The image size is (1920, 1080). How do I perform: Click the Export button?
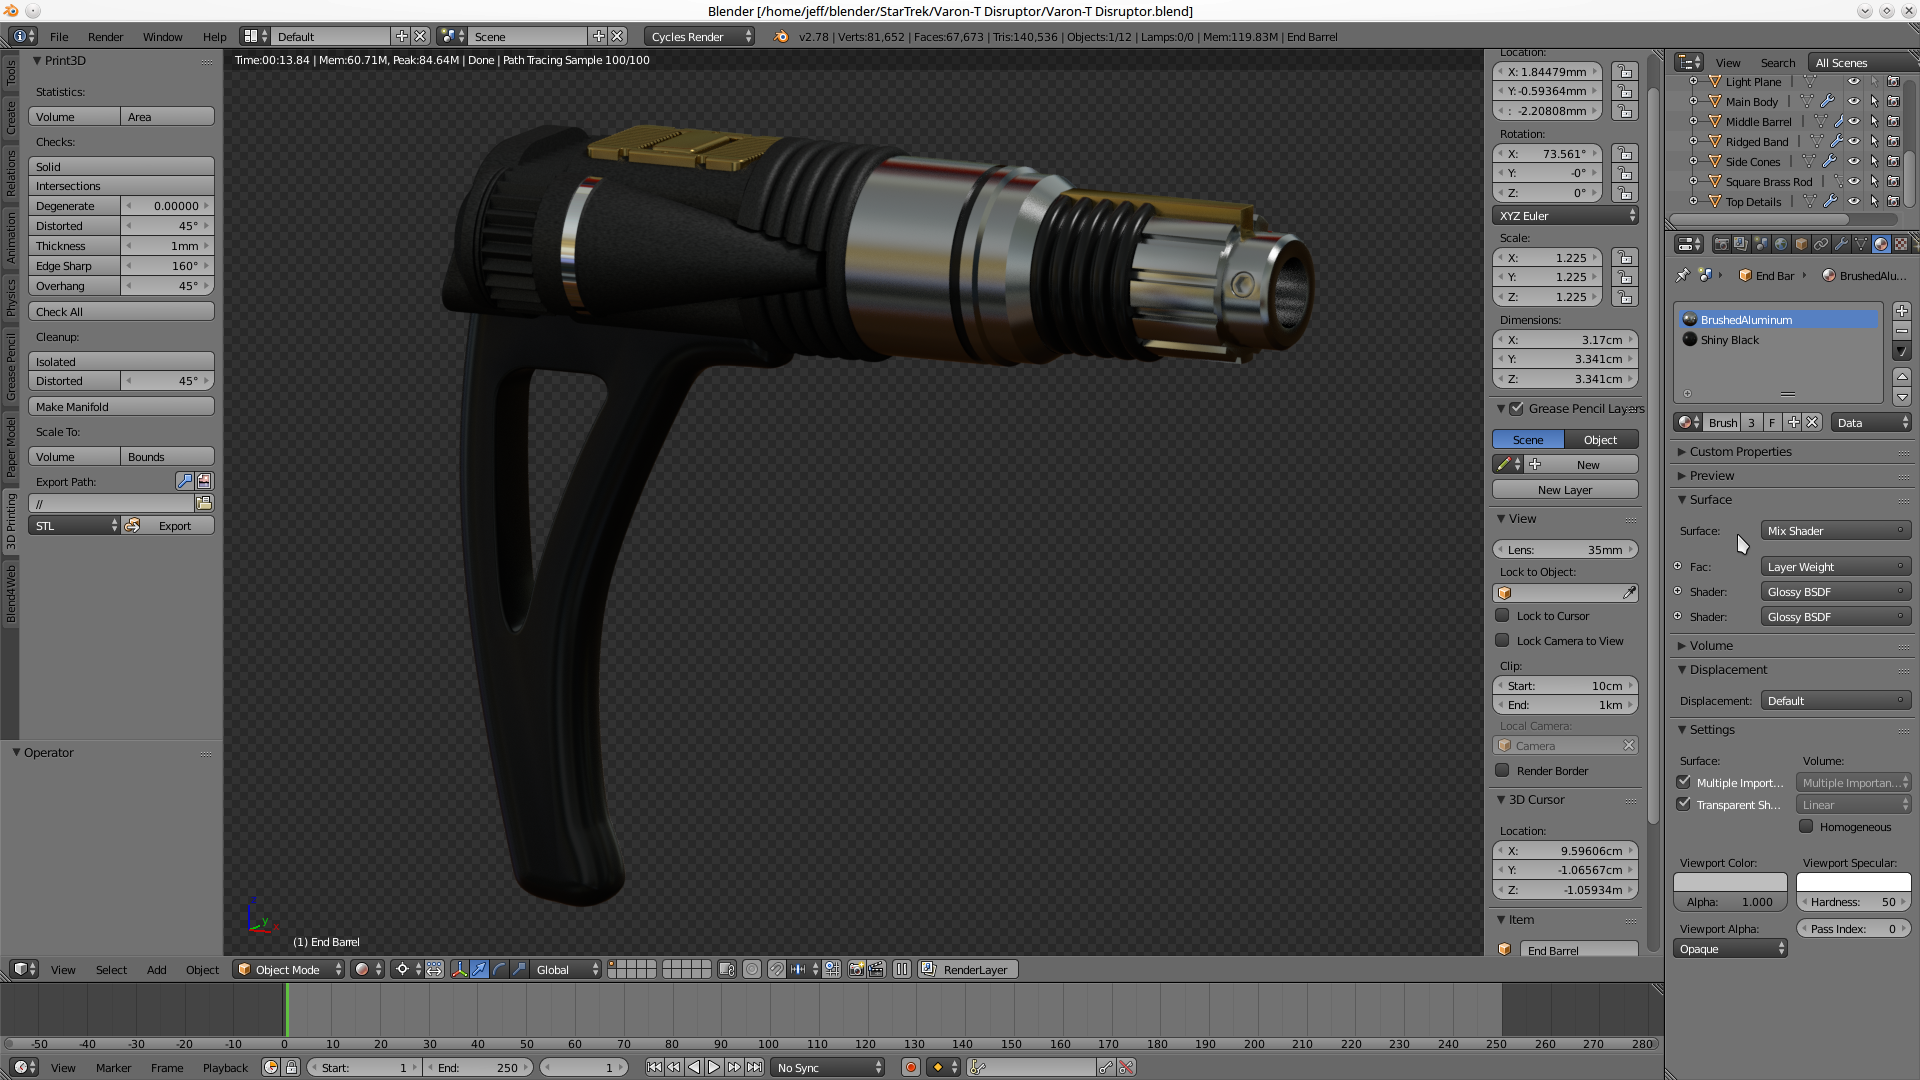pos(167,525)
